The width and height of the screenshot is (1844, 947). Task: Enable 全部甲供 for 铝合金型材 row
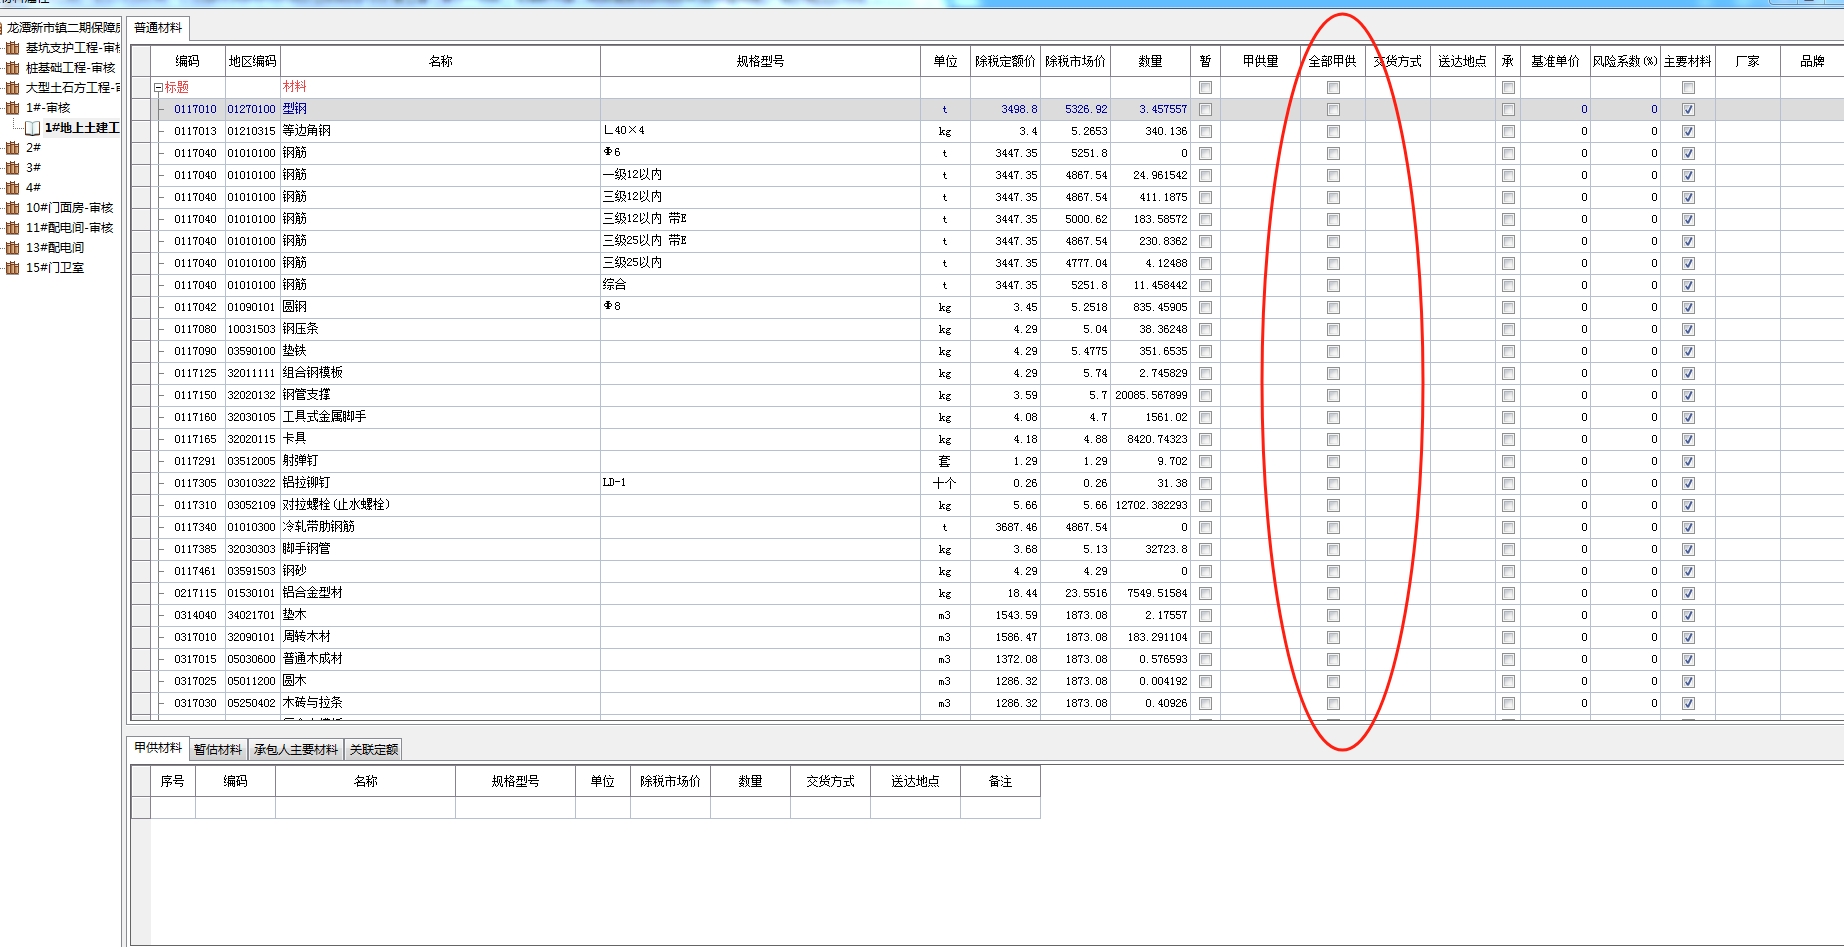tap(1333, 594)
